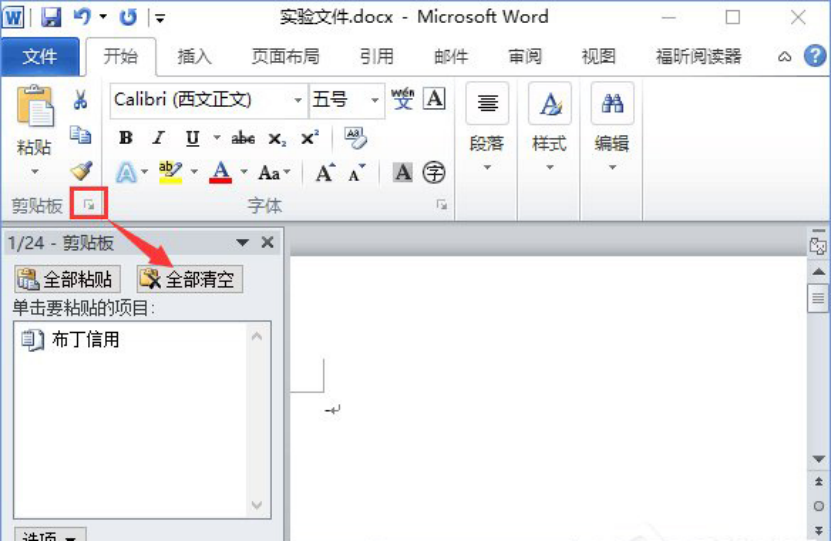Open the font size dropdown
831x541 pixels.
click(x=375, y=100)
